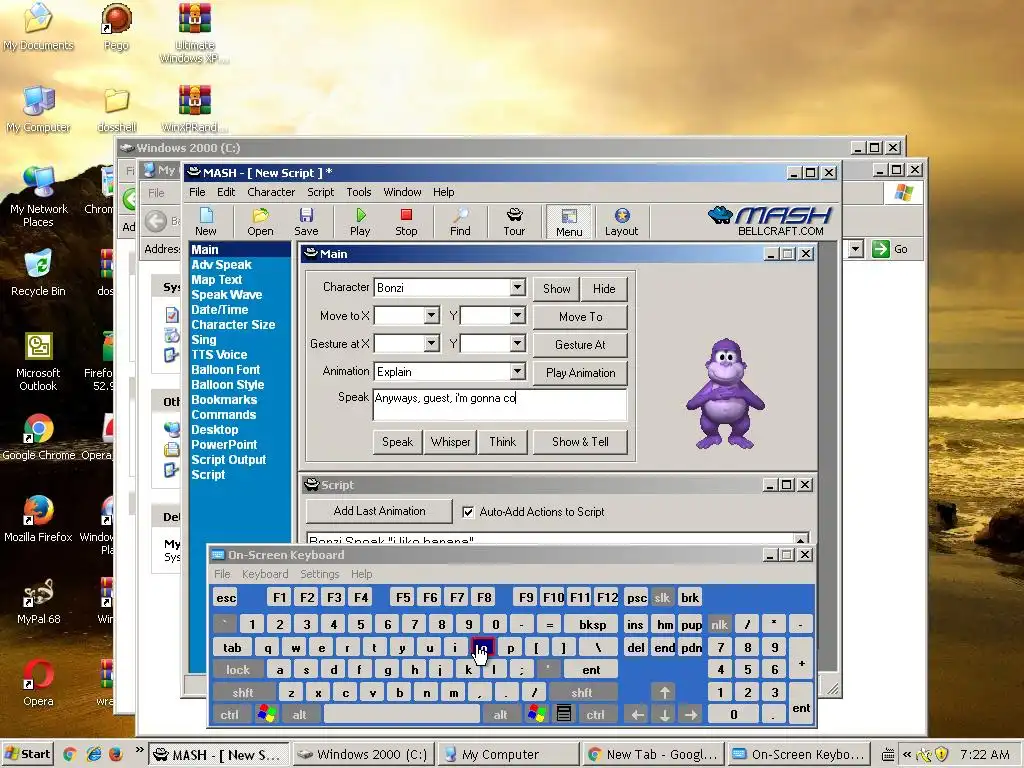Screen dimensions: 1024x768
Task: Toggle Auto-Add Actions to Script checkbox
Action: [468, 512]
